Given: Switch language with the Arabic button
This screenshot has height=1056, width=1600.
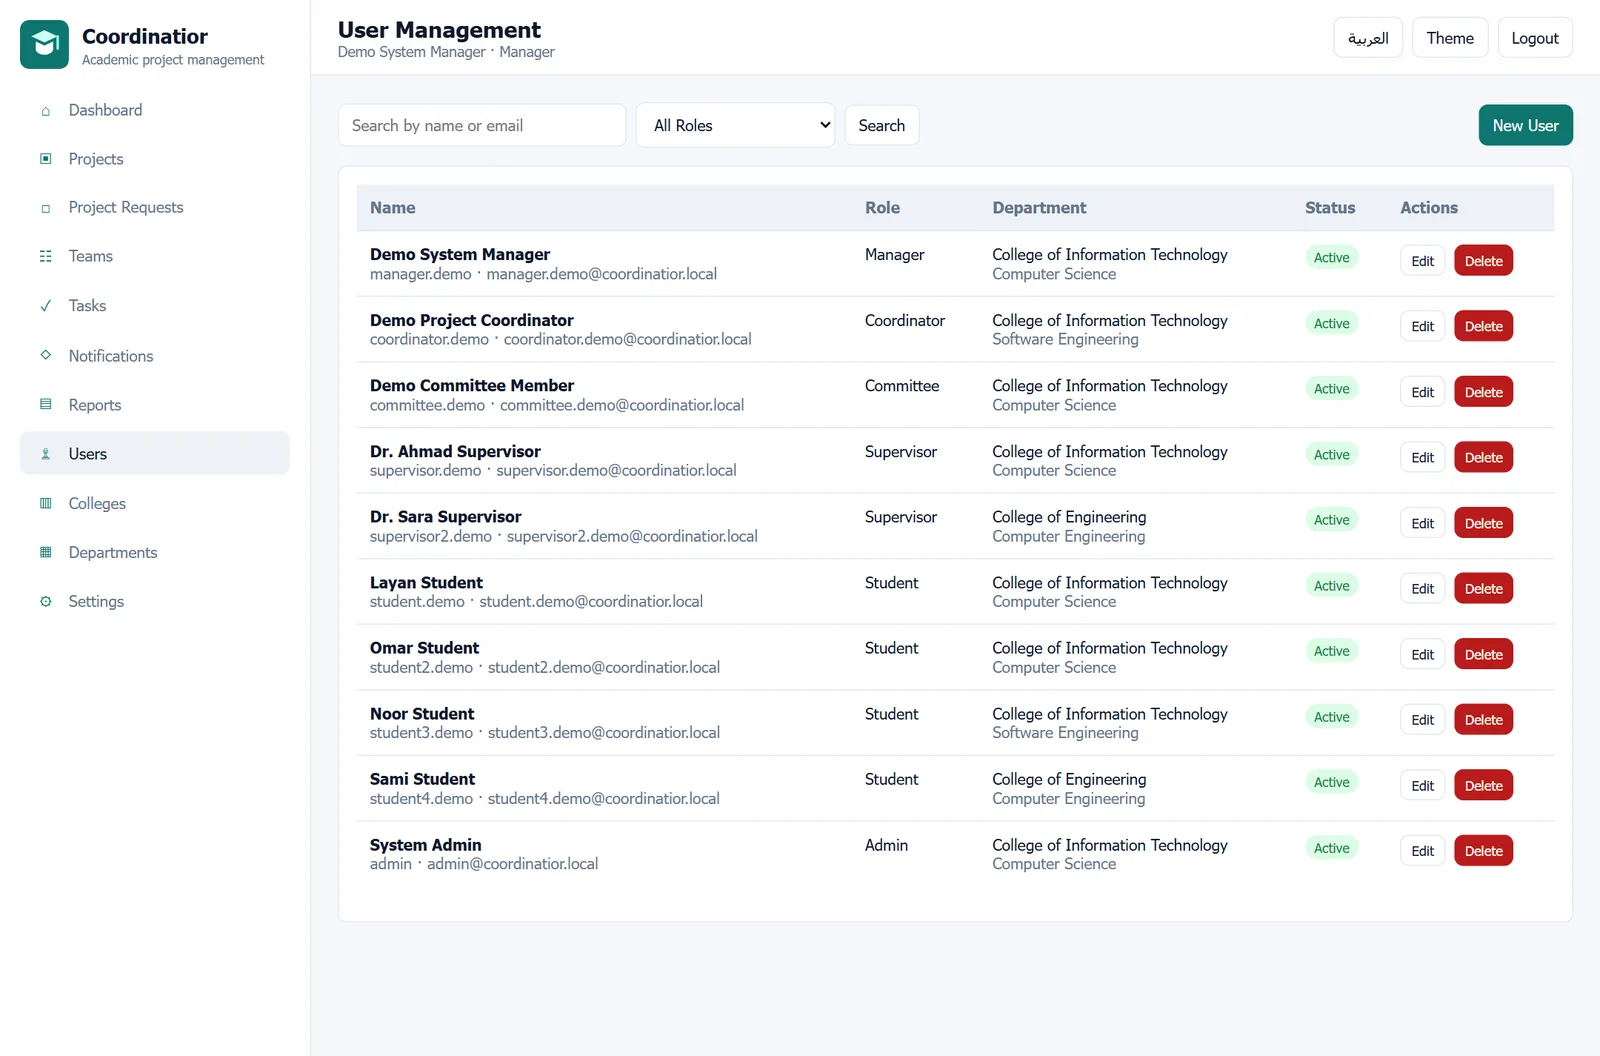Looking at the screenshot, I should point(1368,38).
